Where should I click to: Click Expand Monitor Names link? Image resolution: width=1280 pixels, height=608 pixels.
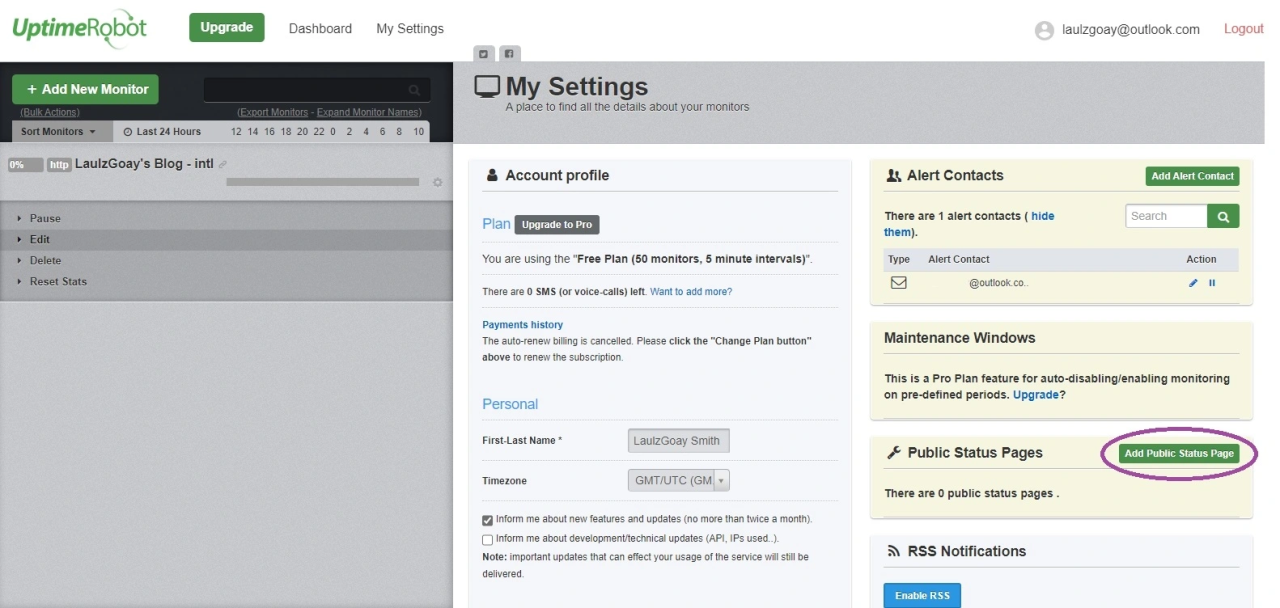pos(369,112)
